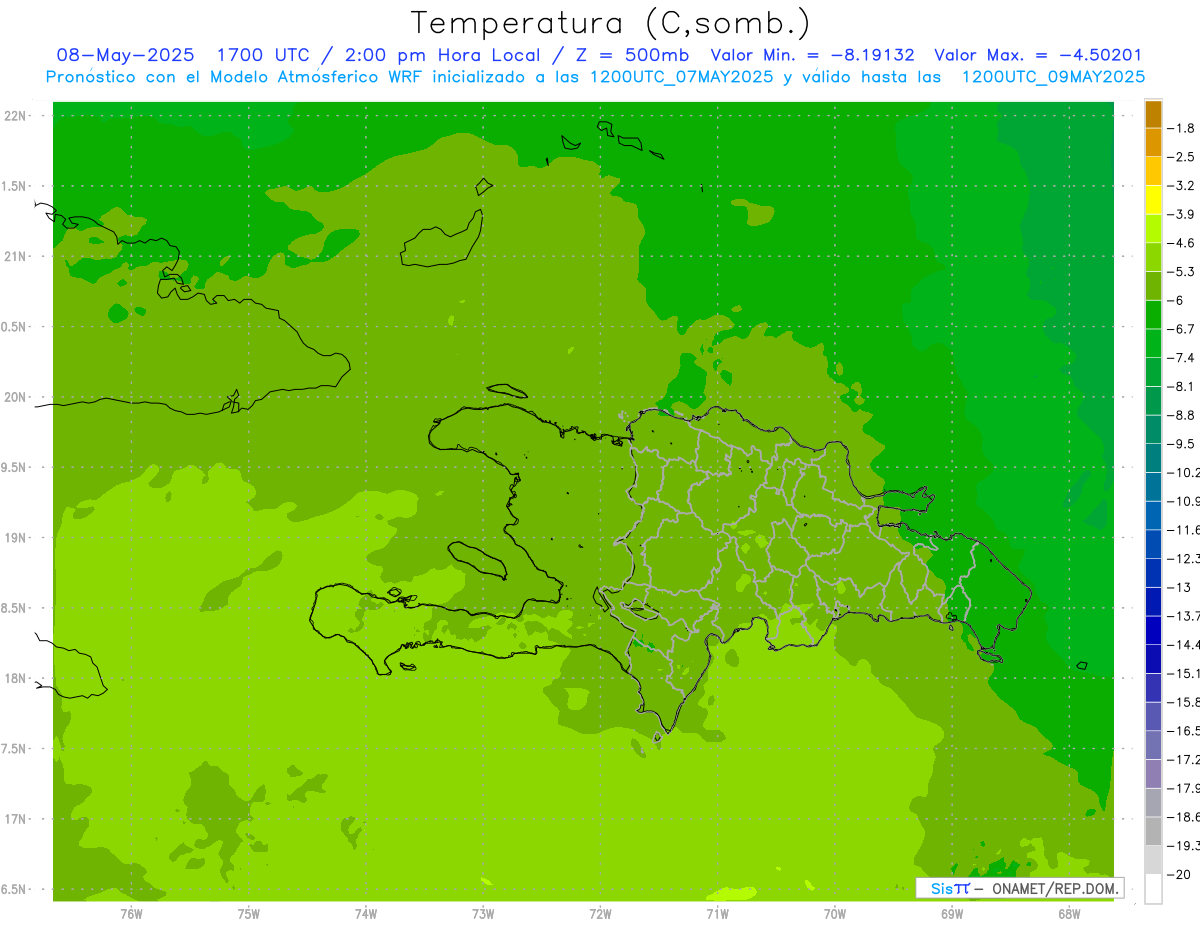Click the '-1.8' legend value
1200x927 pixels.
click(1182, 129)
